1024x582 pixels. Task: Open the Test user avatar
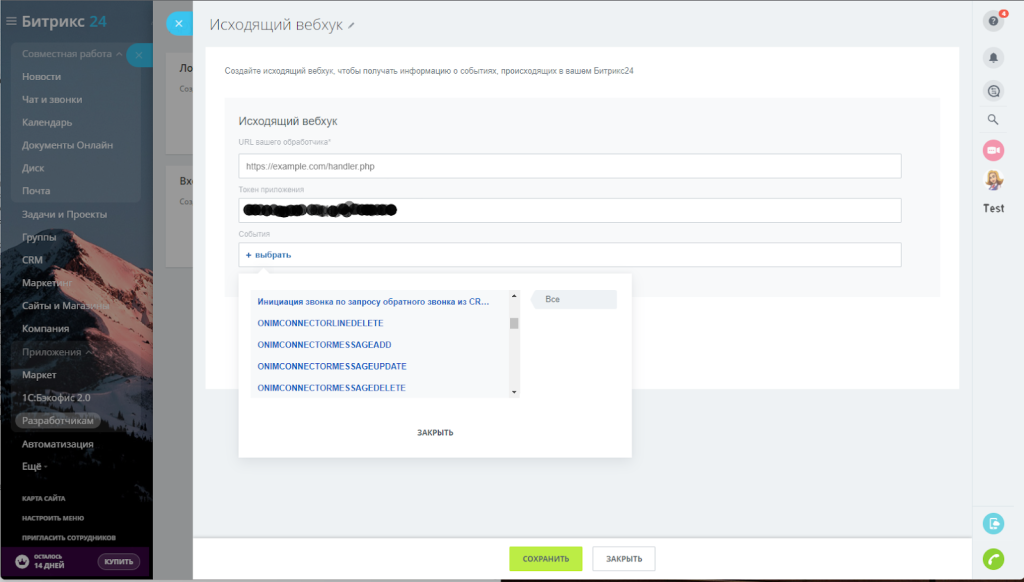coord(993,180)
